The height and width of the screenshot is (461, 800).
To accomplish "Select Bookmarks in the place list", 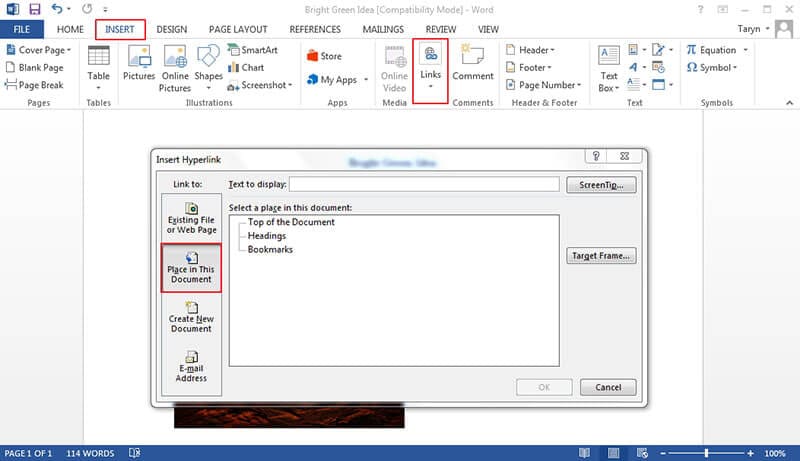I will point(270,249).
